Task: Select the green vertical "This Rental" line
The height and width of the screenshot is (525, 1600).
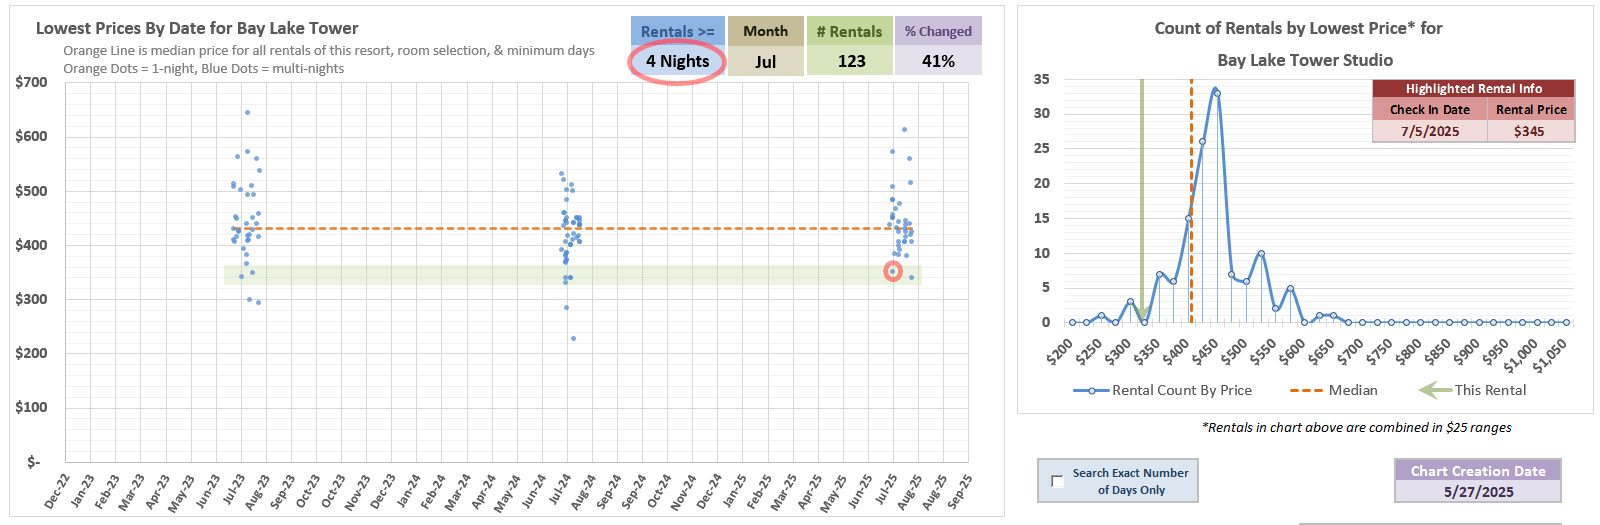Action: [x=1141, y=200]
